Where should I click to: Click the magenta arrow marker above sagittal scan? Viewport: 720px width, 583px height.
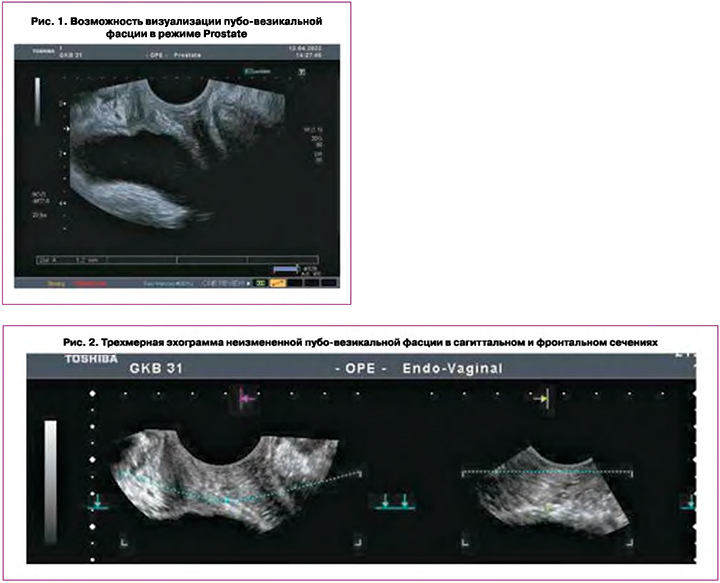point(249,396)
